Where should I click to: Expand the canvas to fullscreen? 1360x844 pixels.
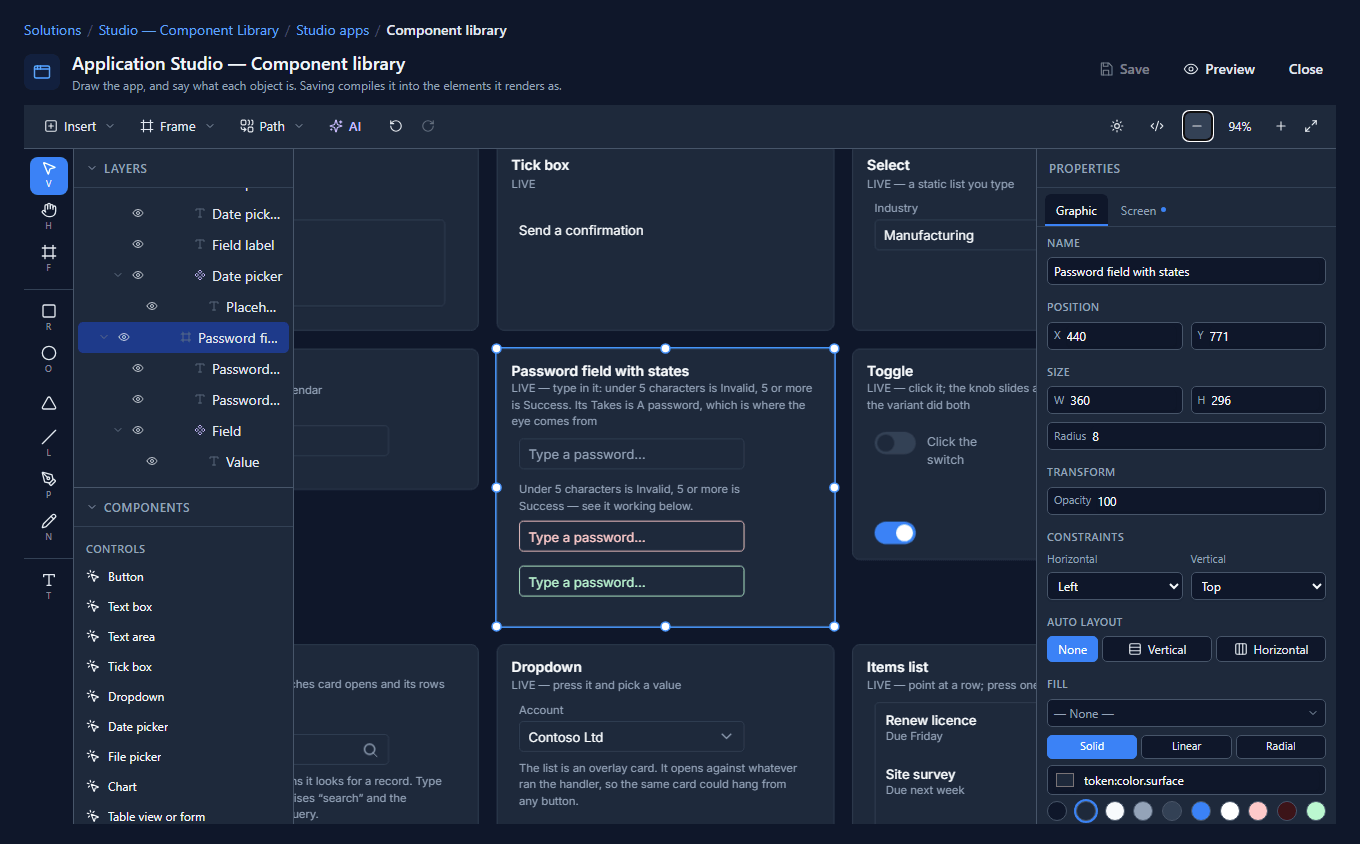click(1311, 127)
